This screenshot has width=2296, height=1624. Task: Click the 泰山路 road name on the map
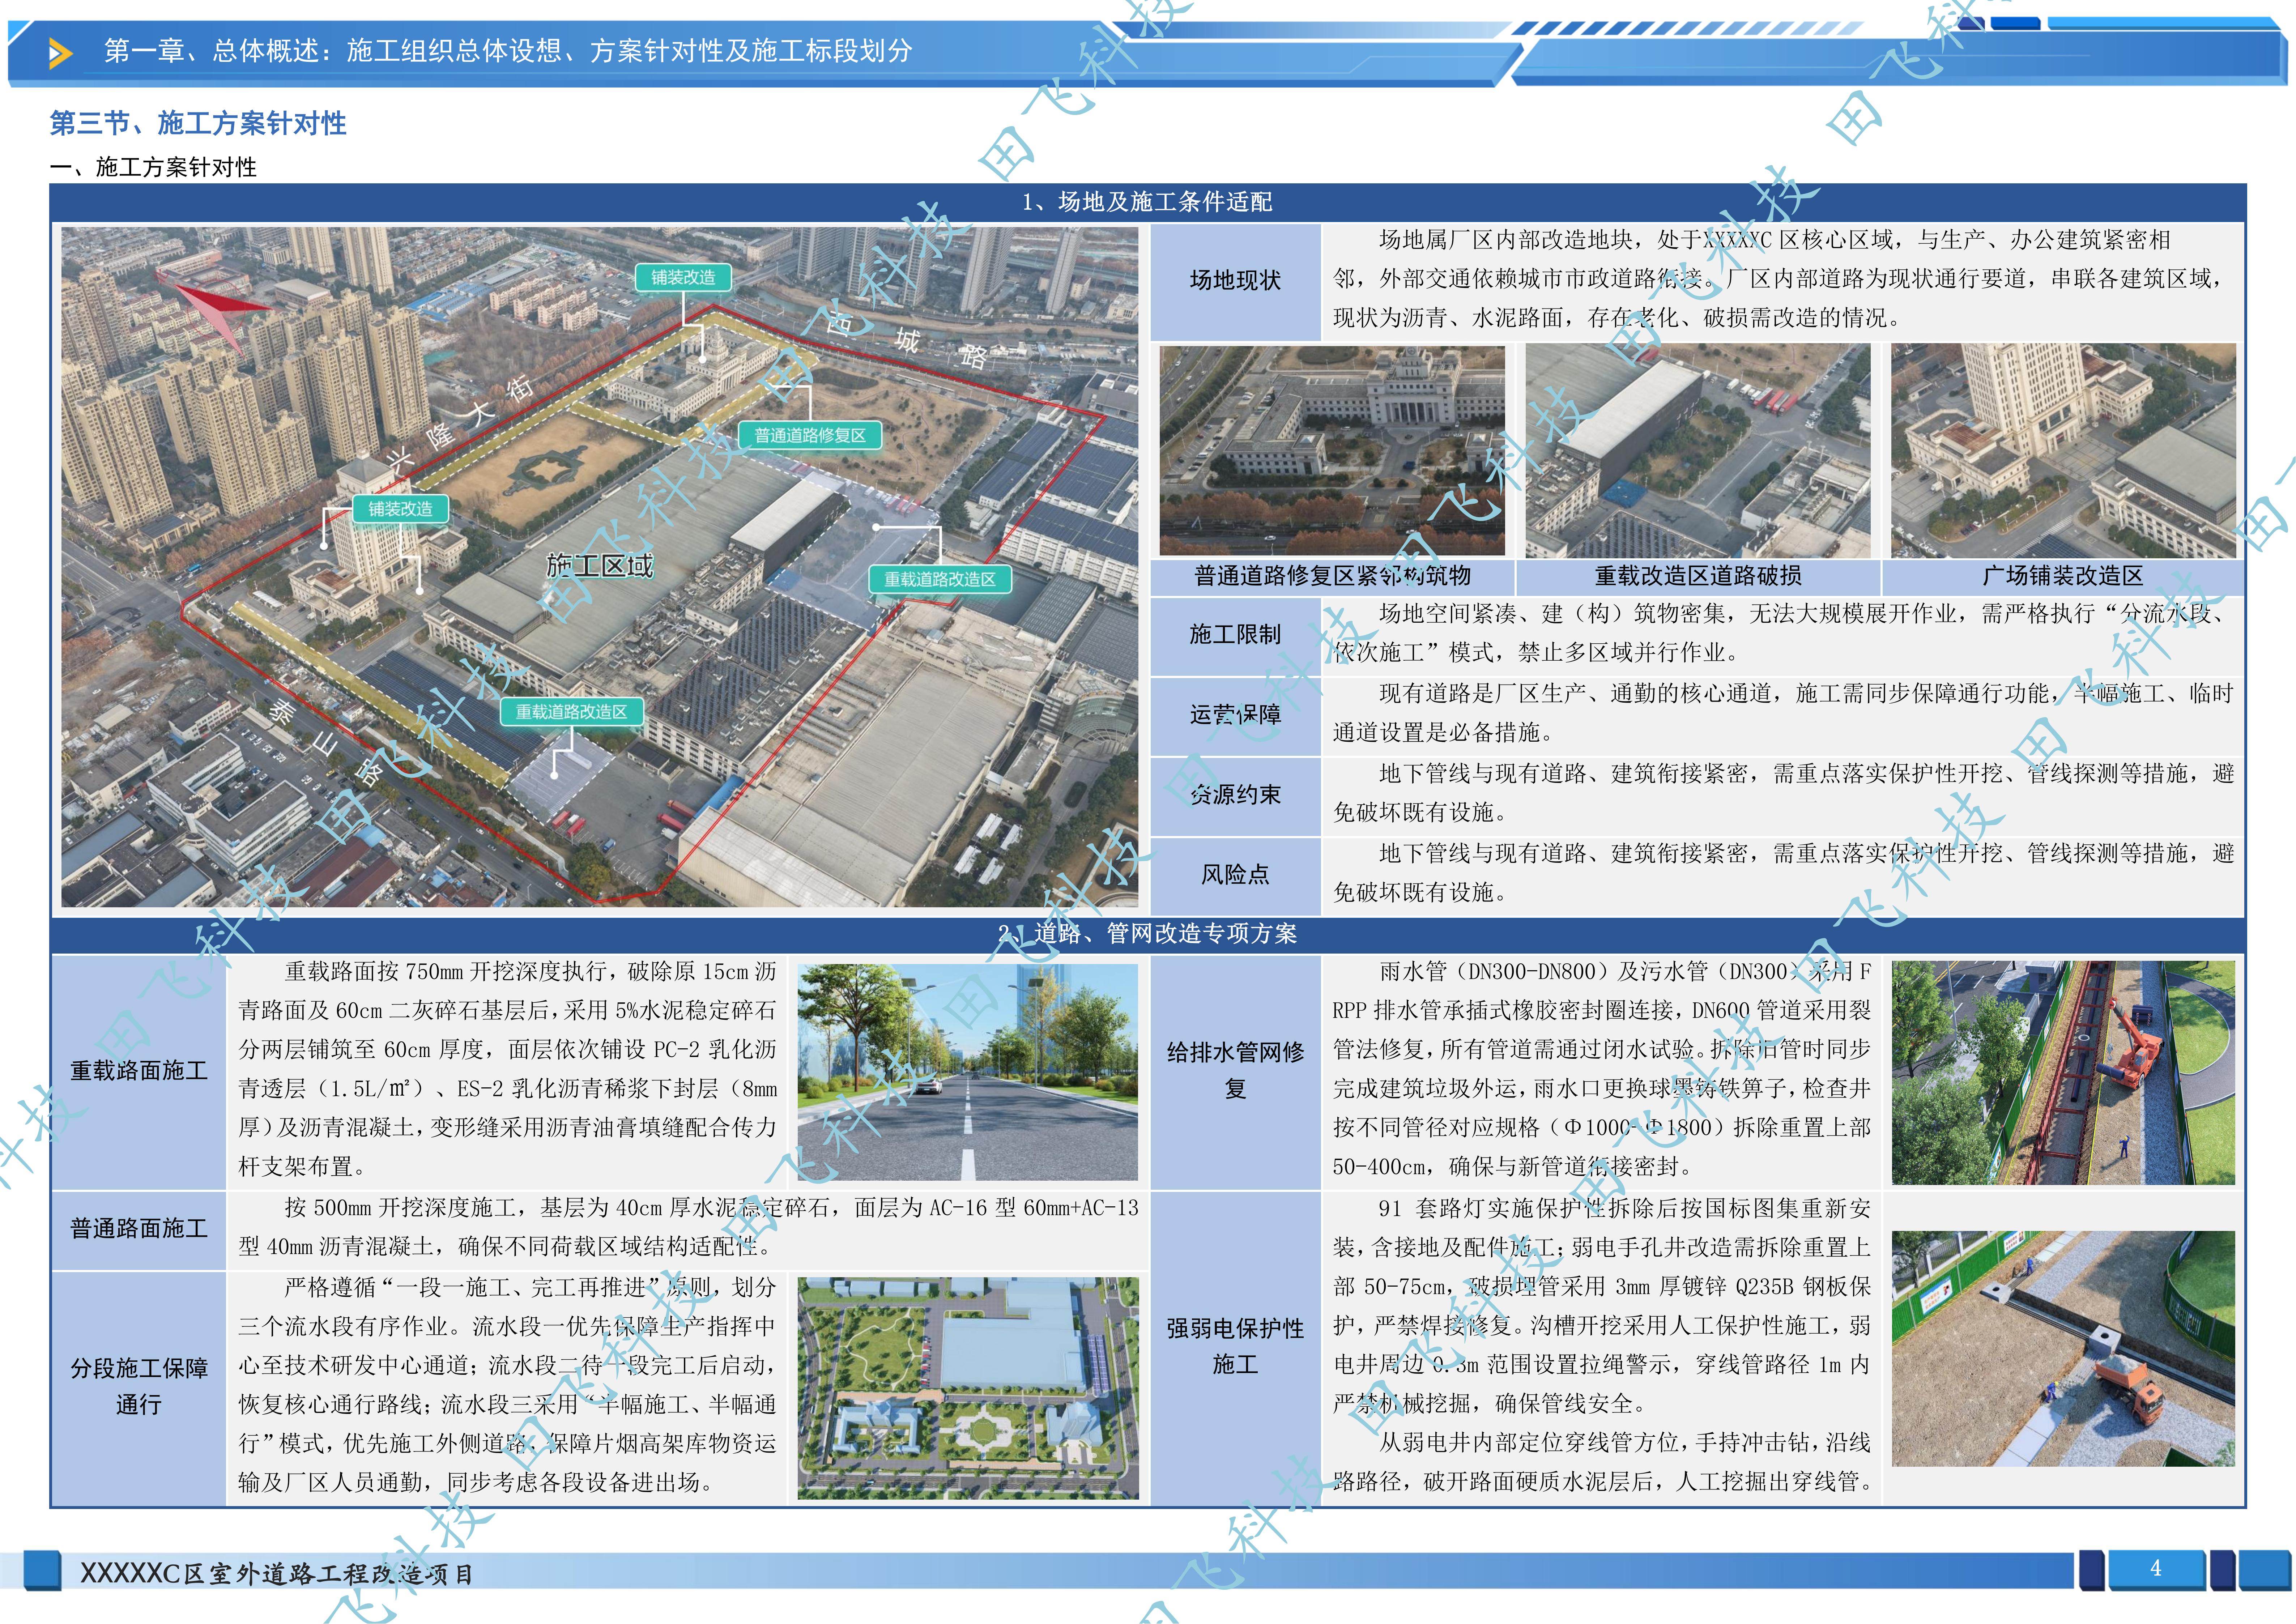(327, 743)
